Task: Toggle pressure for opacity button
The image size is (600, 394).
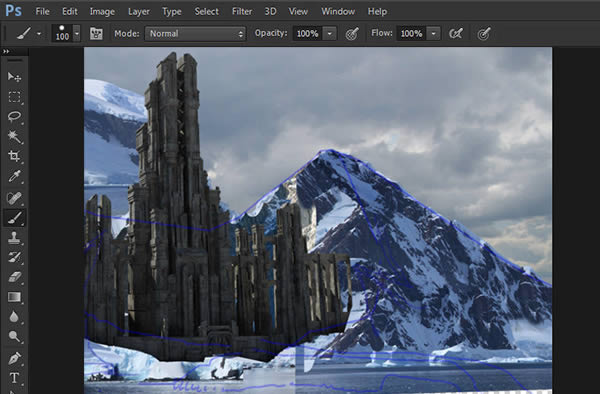Action: [x=352, y=34]
